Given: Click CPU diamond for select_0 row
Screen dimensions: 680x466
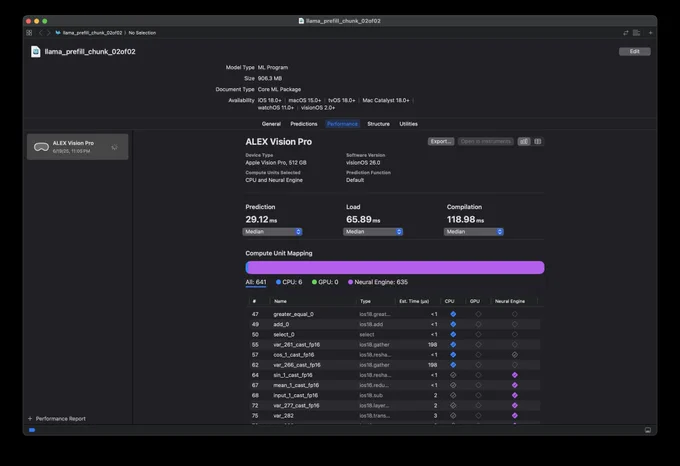Looking at the screenshot, I should [x=453, y=335].
